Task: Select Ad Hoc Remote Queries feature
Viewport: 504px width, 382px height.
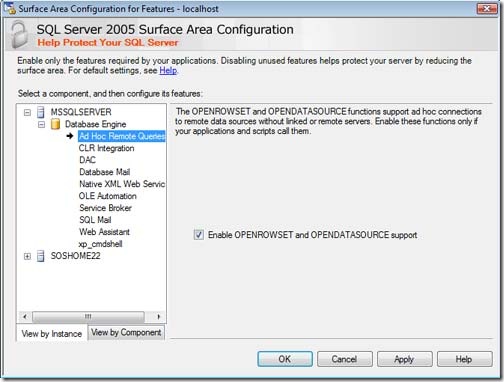Action: 122,136
